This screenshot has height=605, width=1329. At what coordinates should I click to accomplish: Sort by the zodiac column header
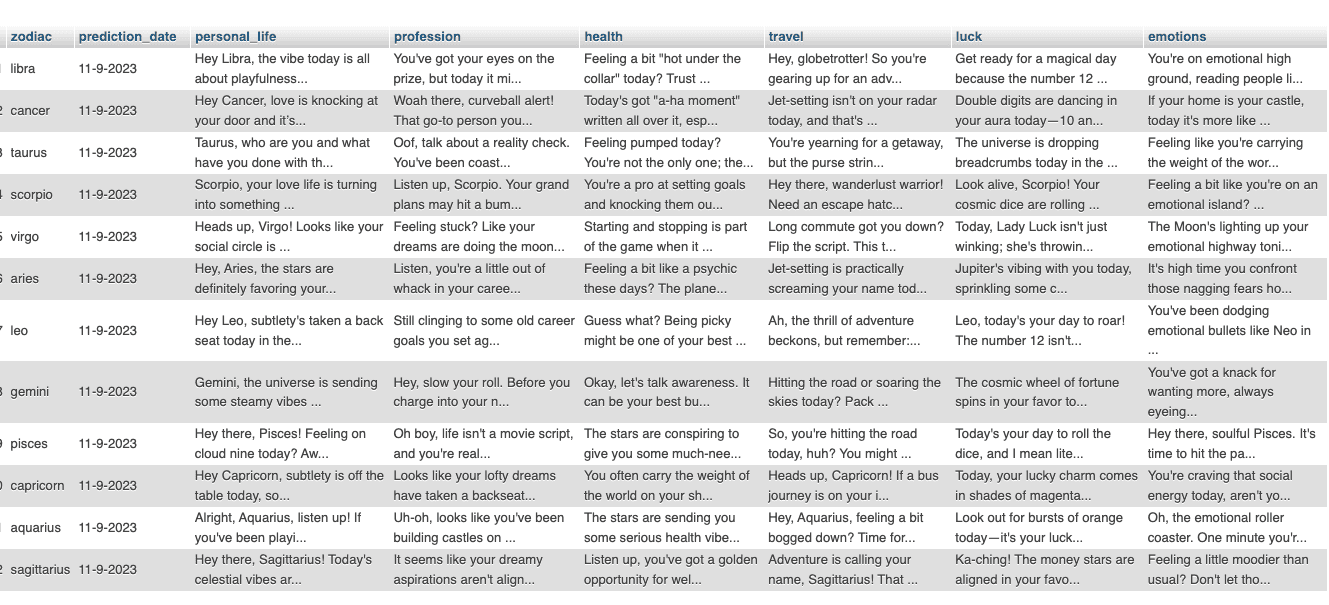click(31, 37)
